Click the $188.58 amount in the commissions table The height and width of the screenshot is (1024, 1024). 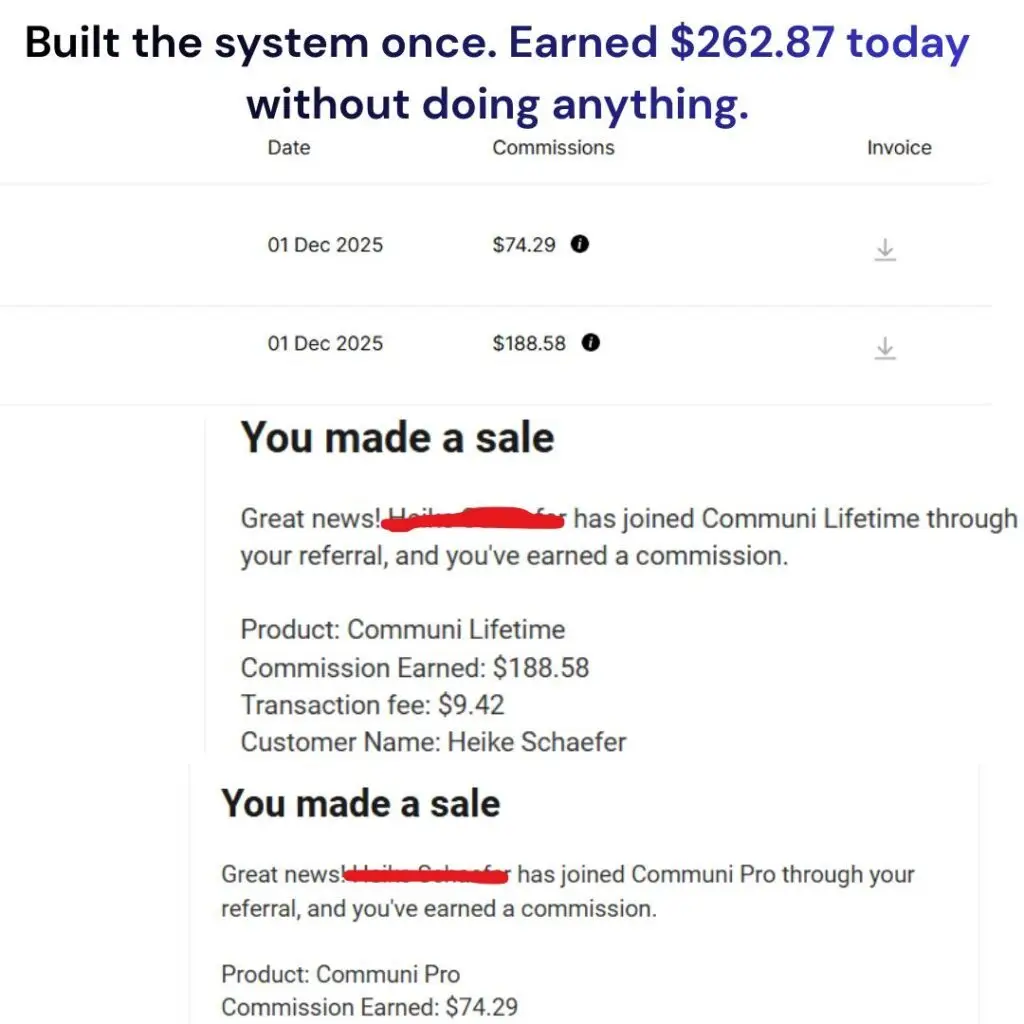click(529, 343)
